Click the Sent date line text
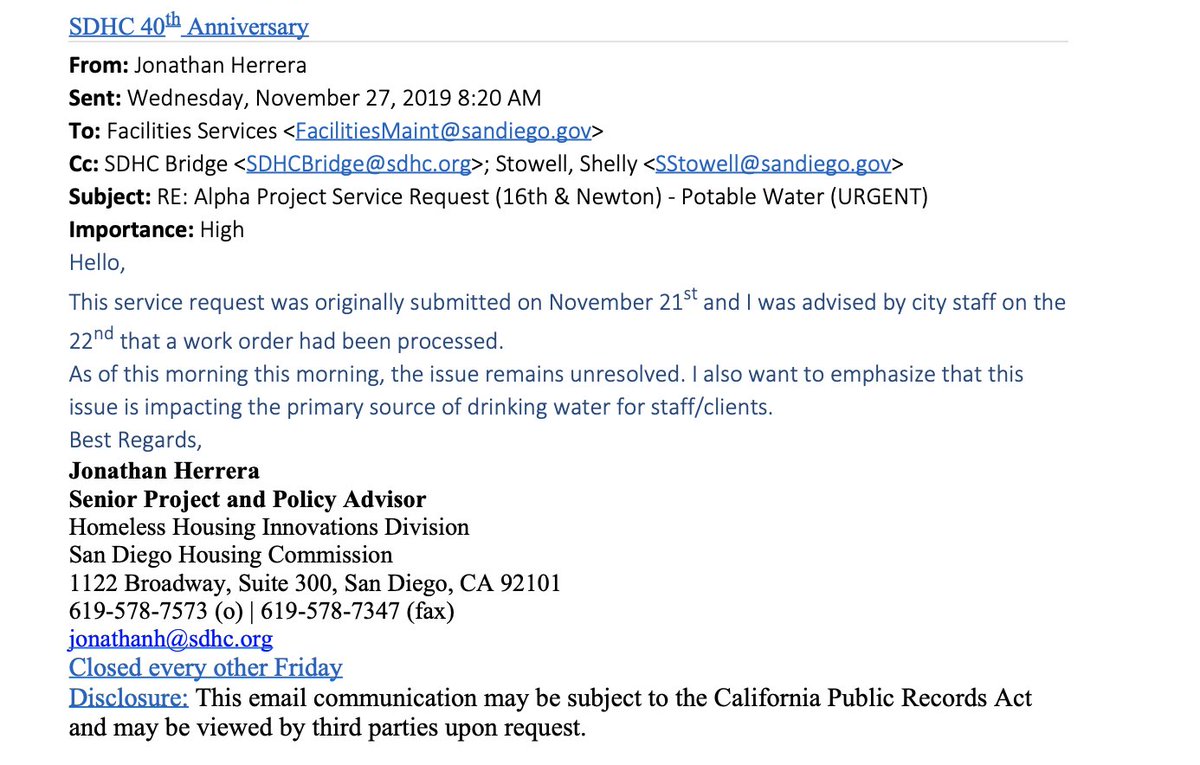This screenshot has width=1200, height=765. [x=305, y=98]
